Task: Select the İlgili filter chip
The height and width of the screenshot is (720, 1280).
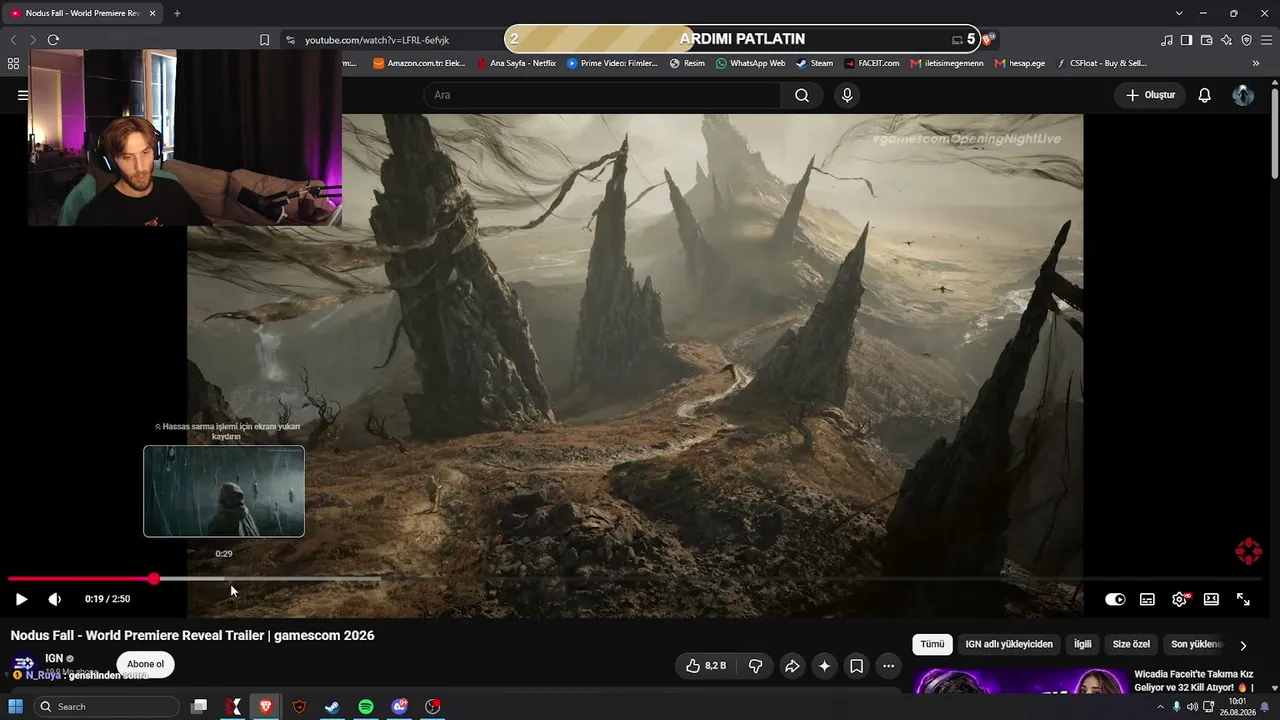Action: (1082, 644)
